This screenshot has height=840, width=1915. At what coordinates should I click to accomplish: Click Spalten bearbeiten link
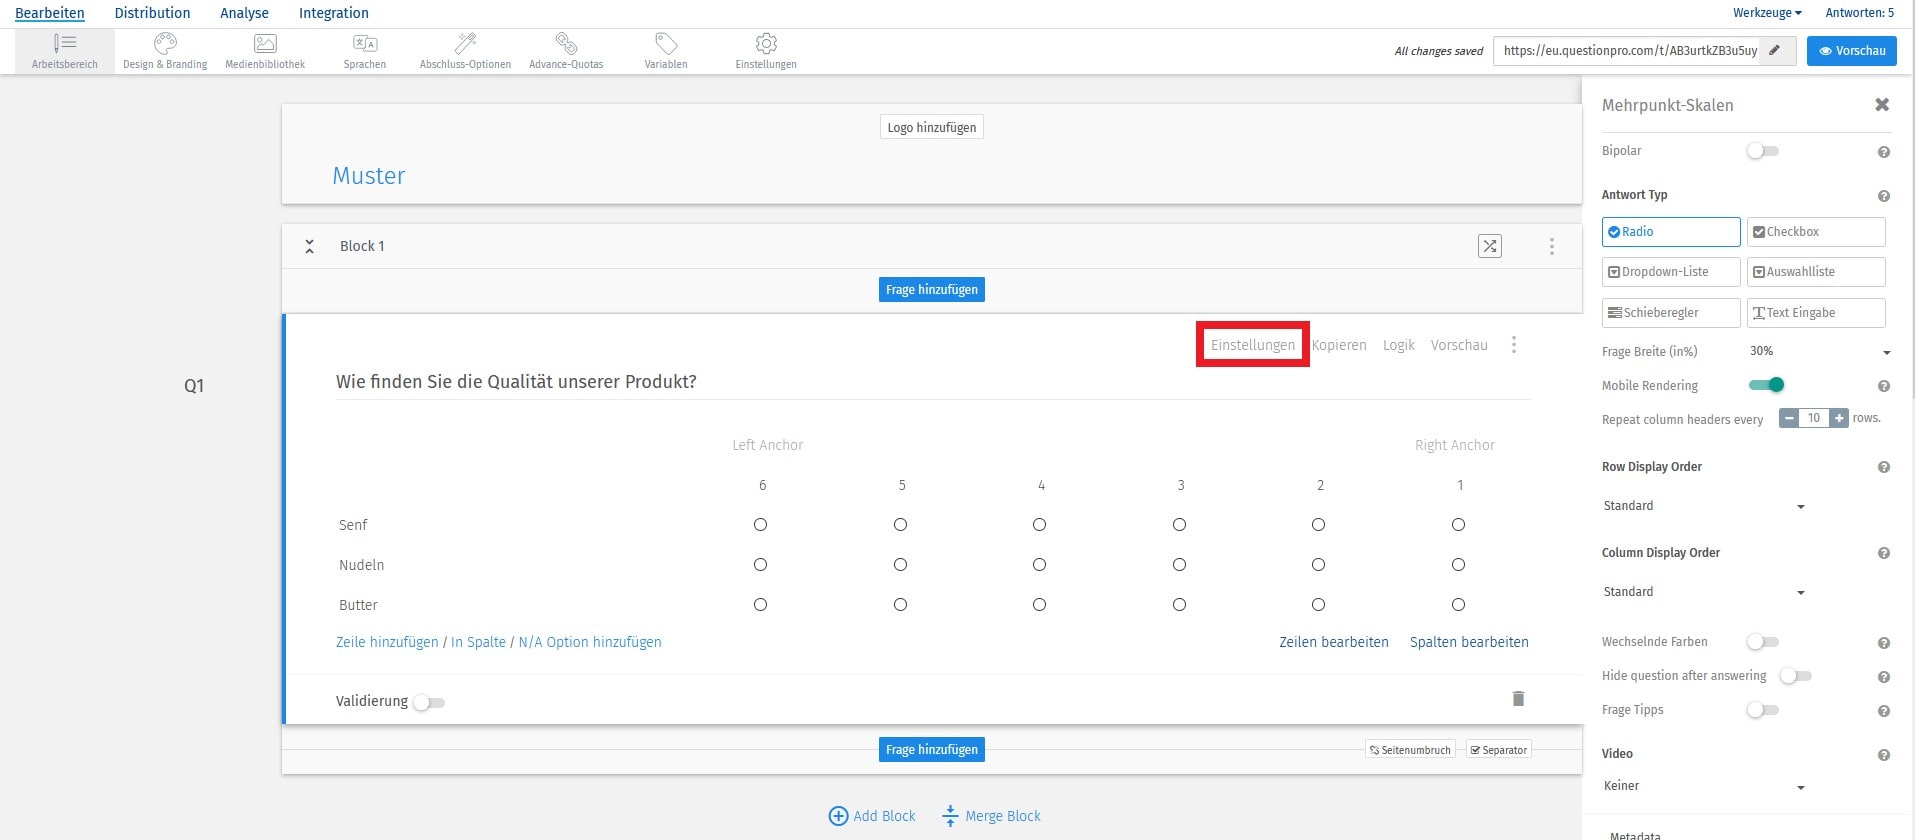click(x=1469, y=642)
